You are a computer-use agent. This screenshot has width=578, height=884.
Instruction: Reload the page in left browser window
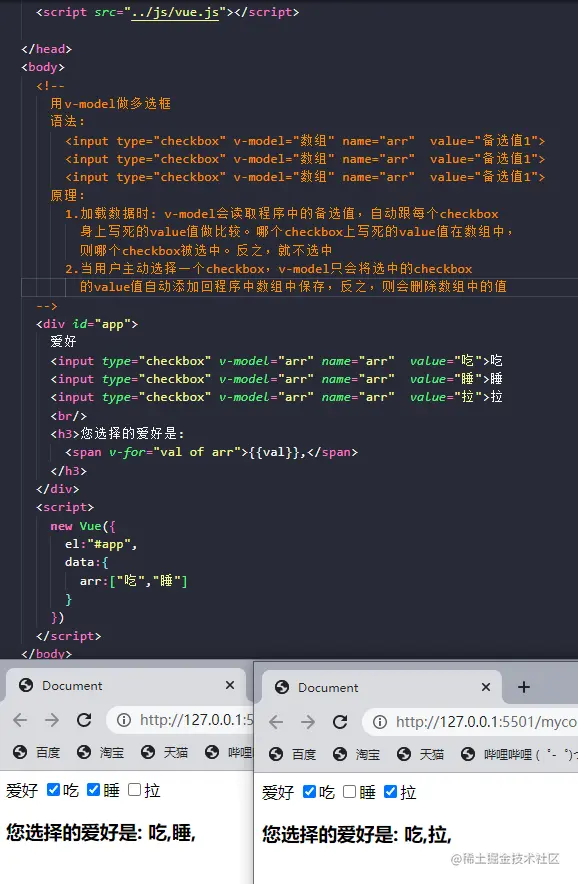(x=84, y=720)
